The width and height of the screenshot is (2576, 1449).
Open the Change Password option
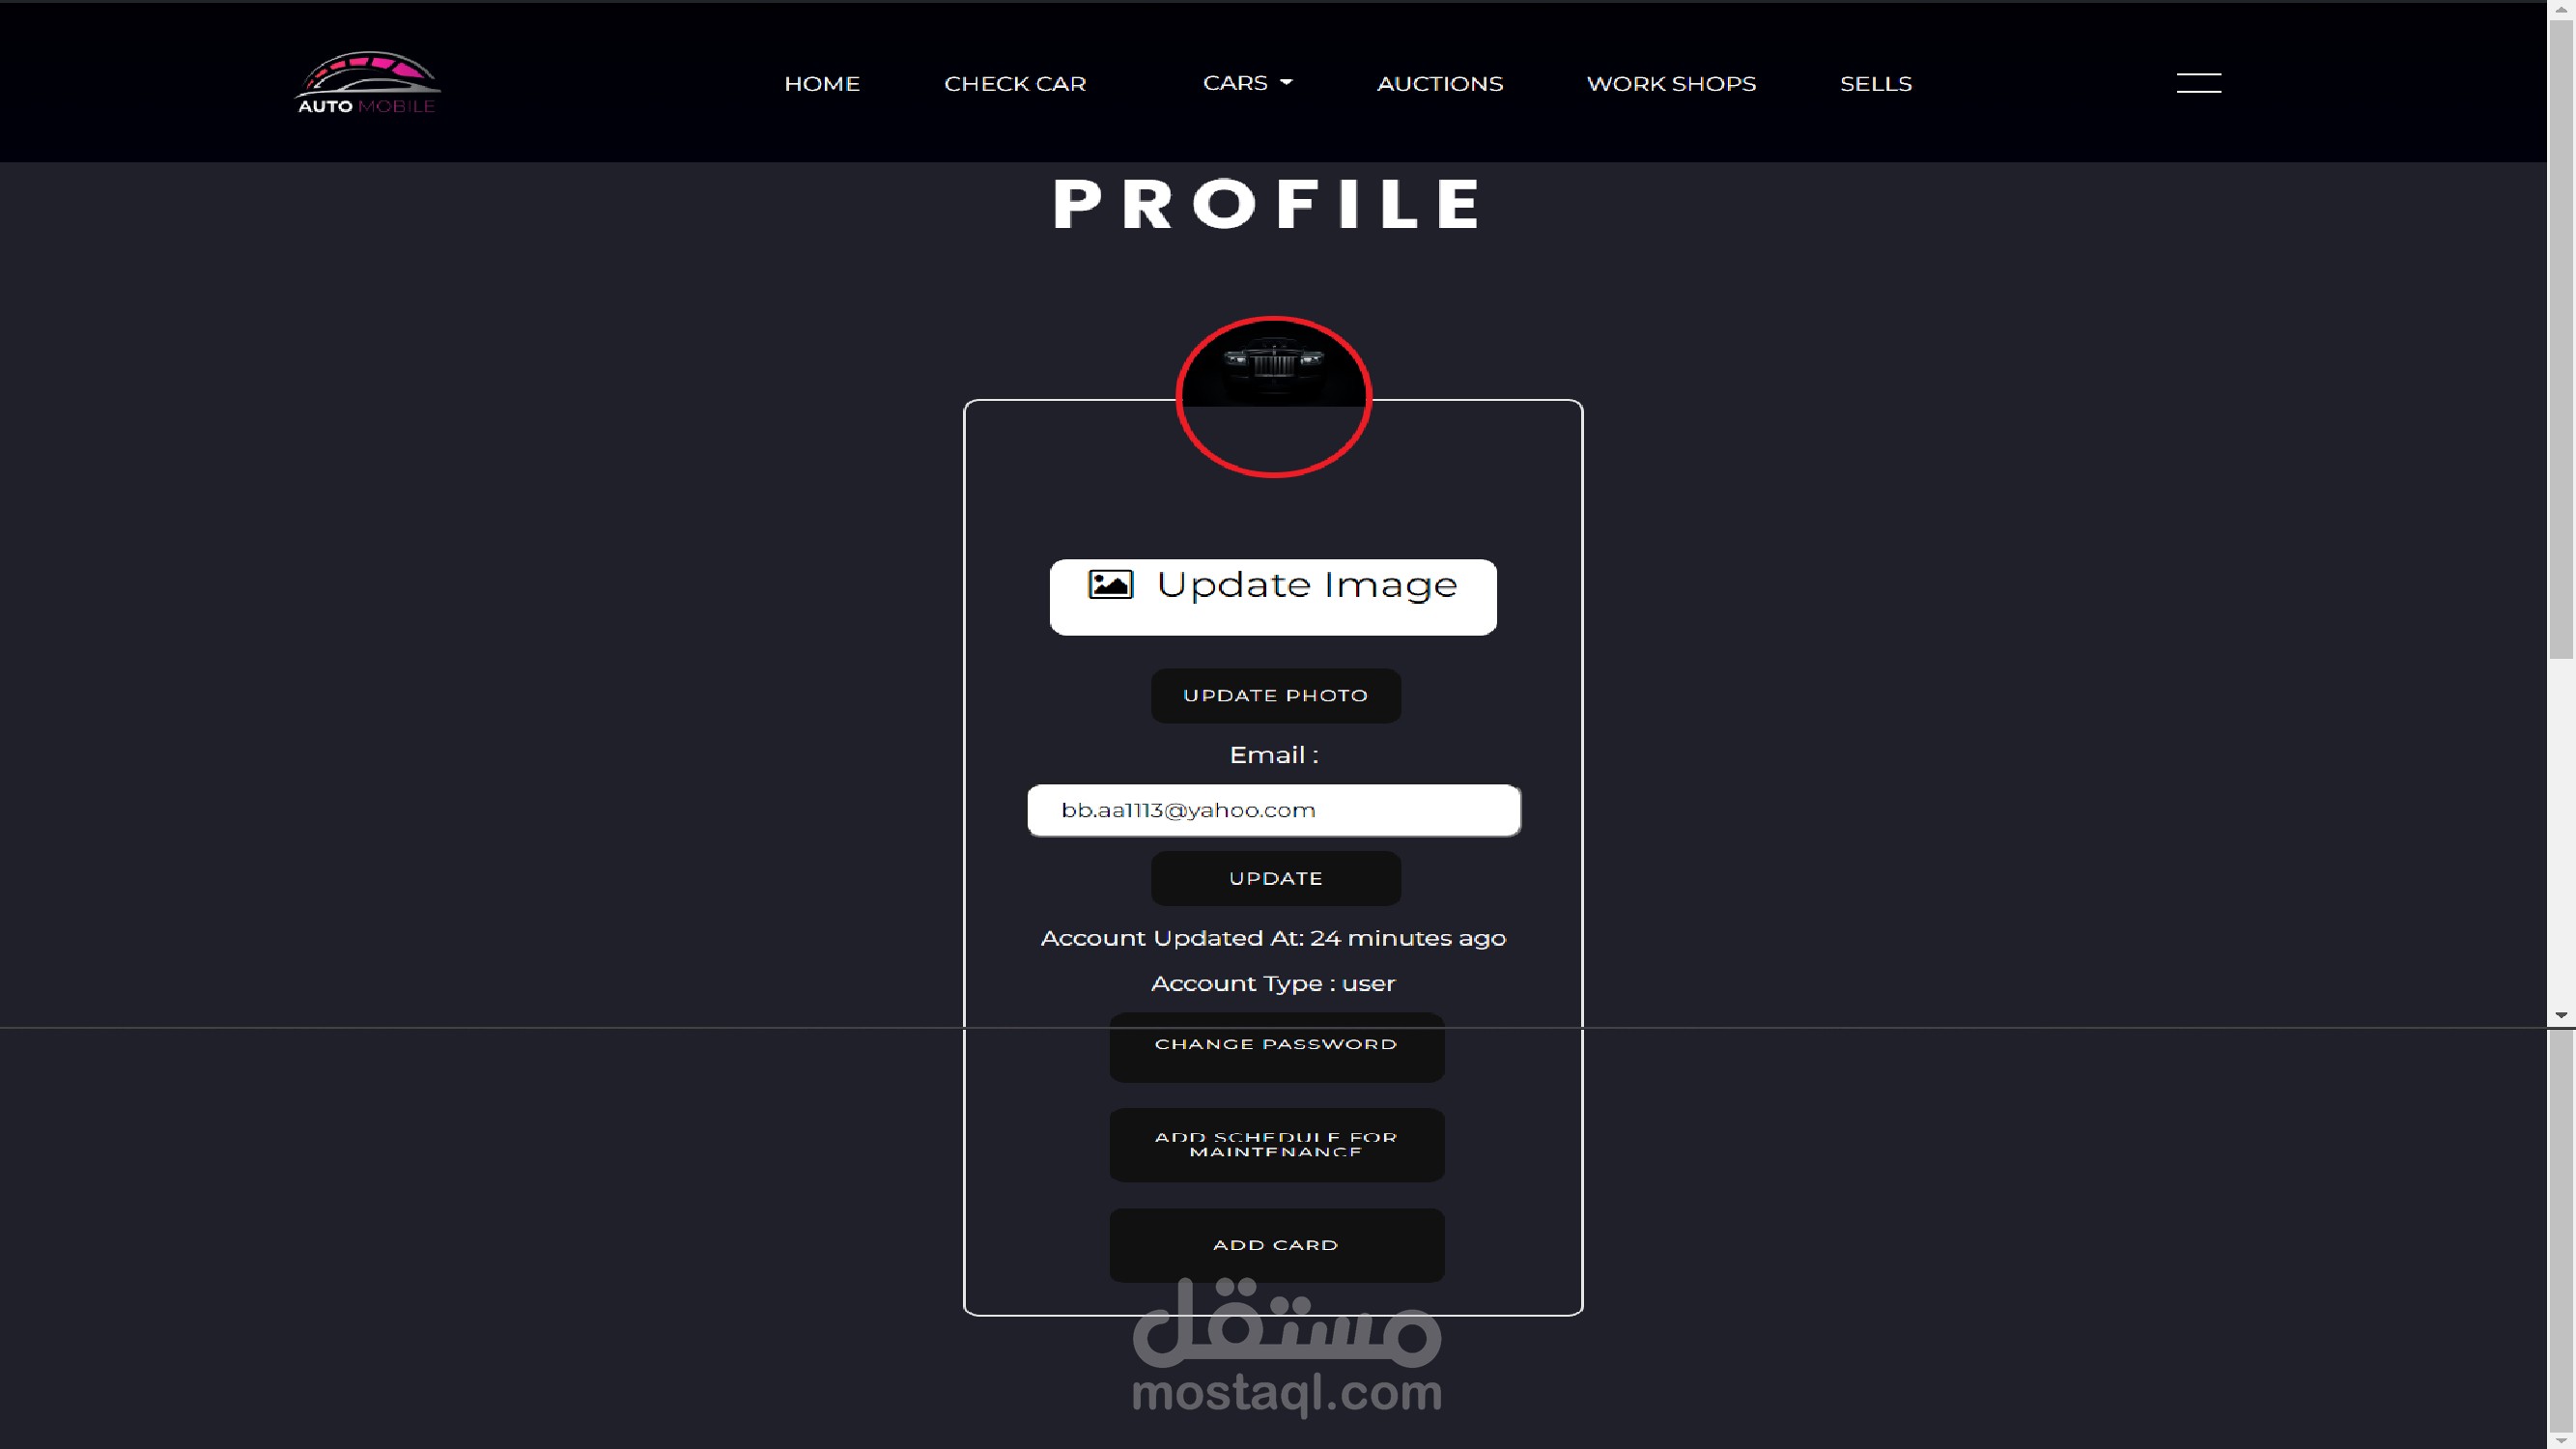(1276, 1046)
